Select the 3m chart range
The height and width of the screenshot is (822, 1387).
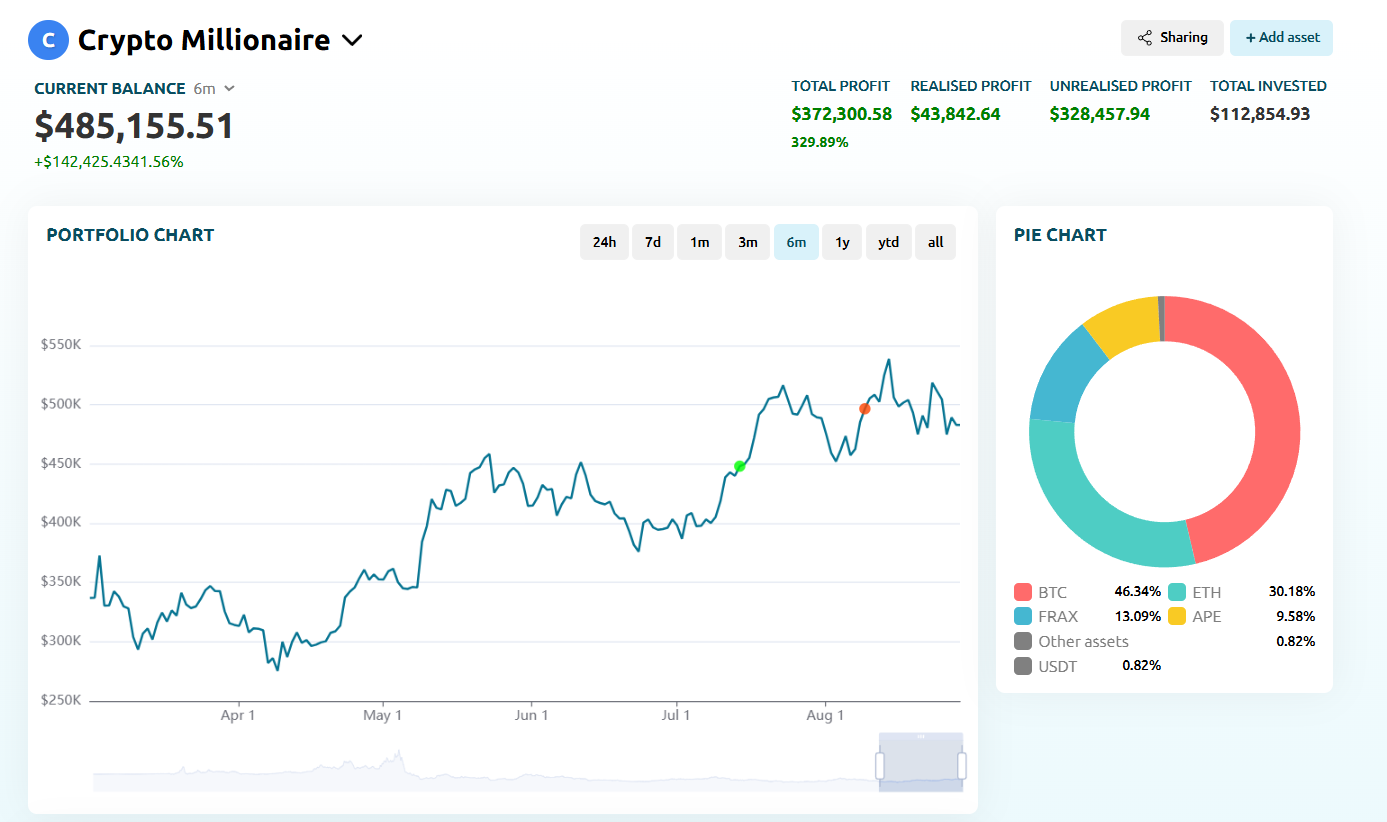pyautogui.click(x=747, y=241)
